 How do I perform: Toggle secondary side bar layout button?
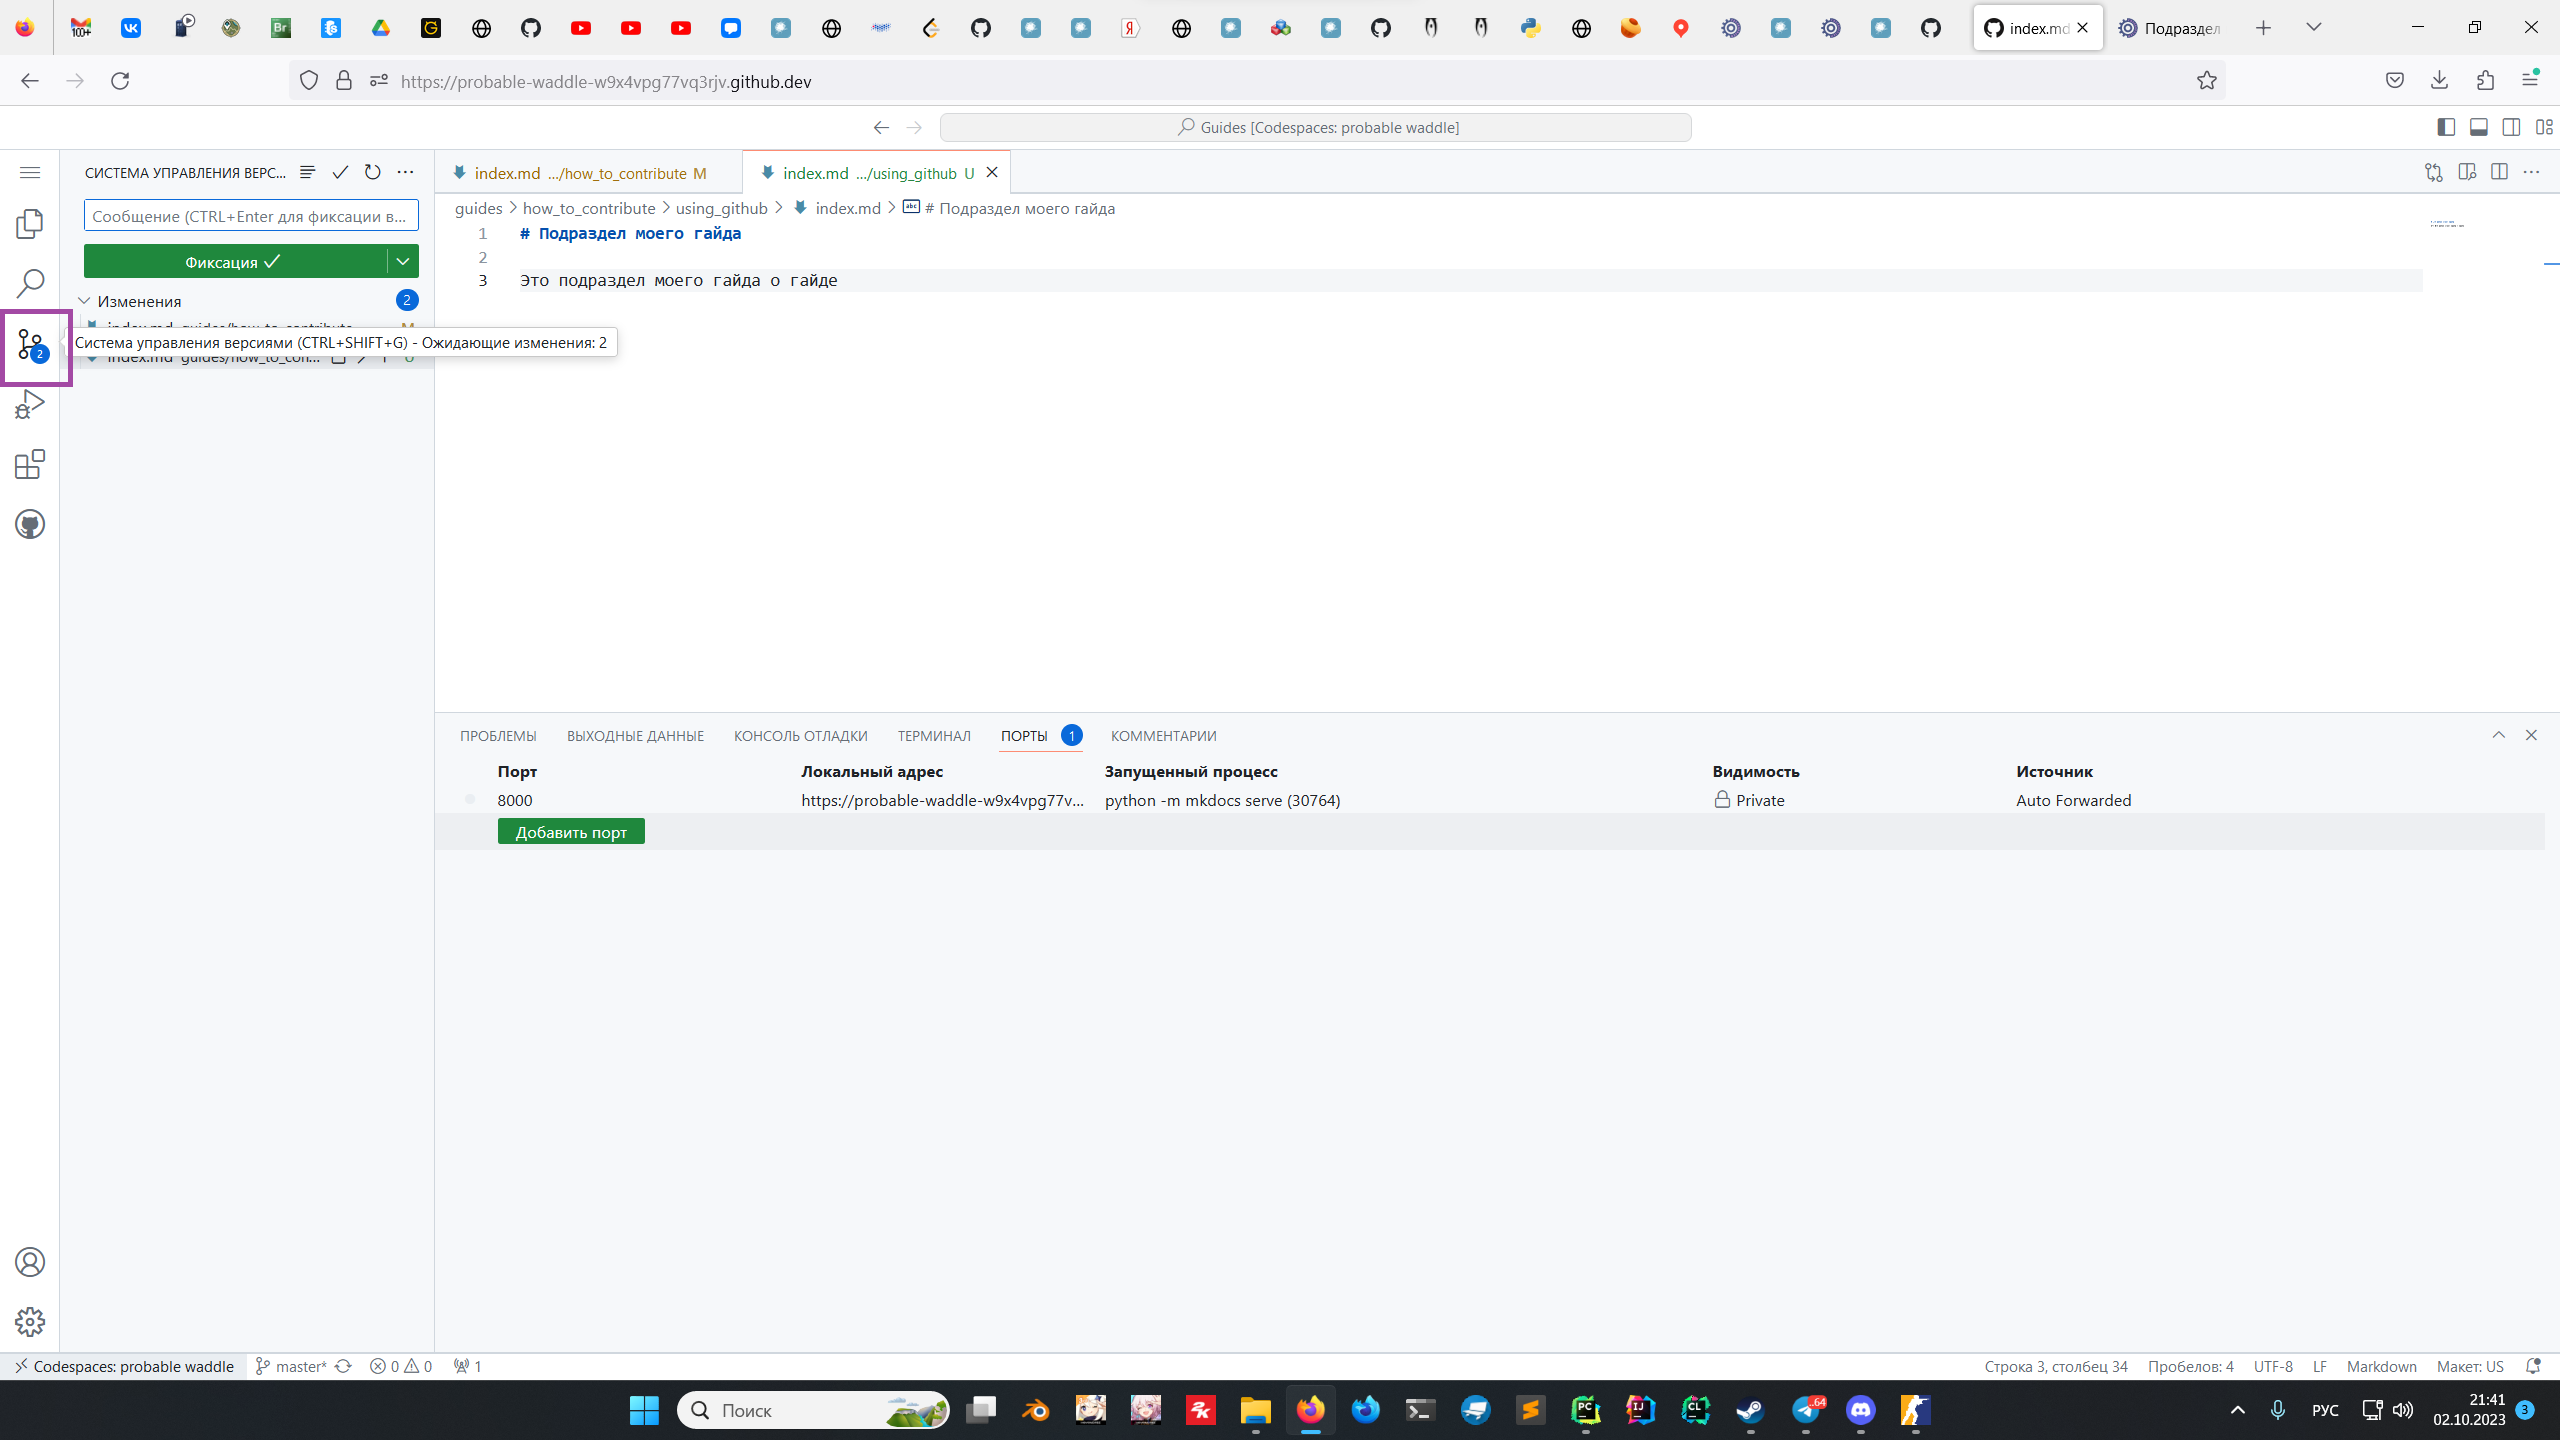2511,127
